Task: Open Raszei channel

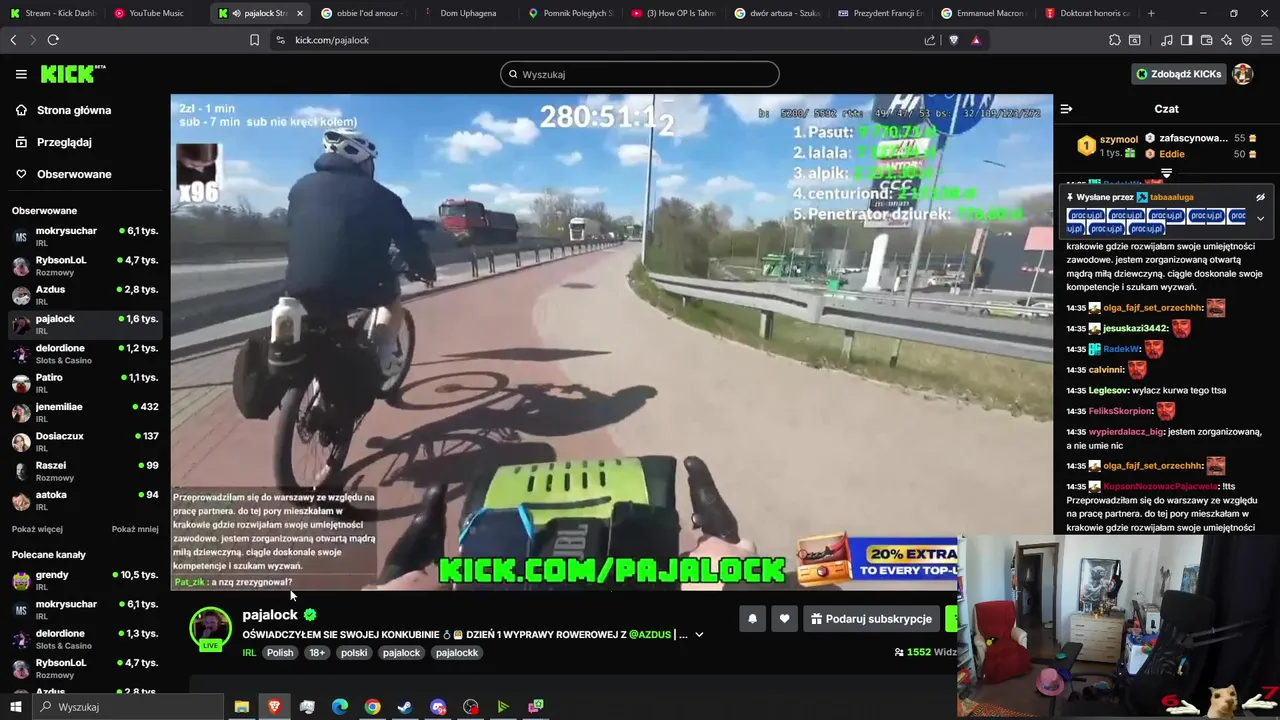Action: 84,471
